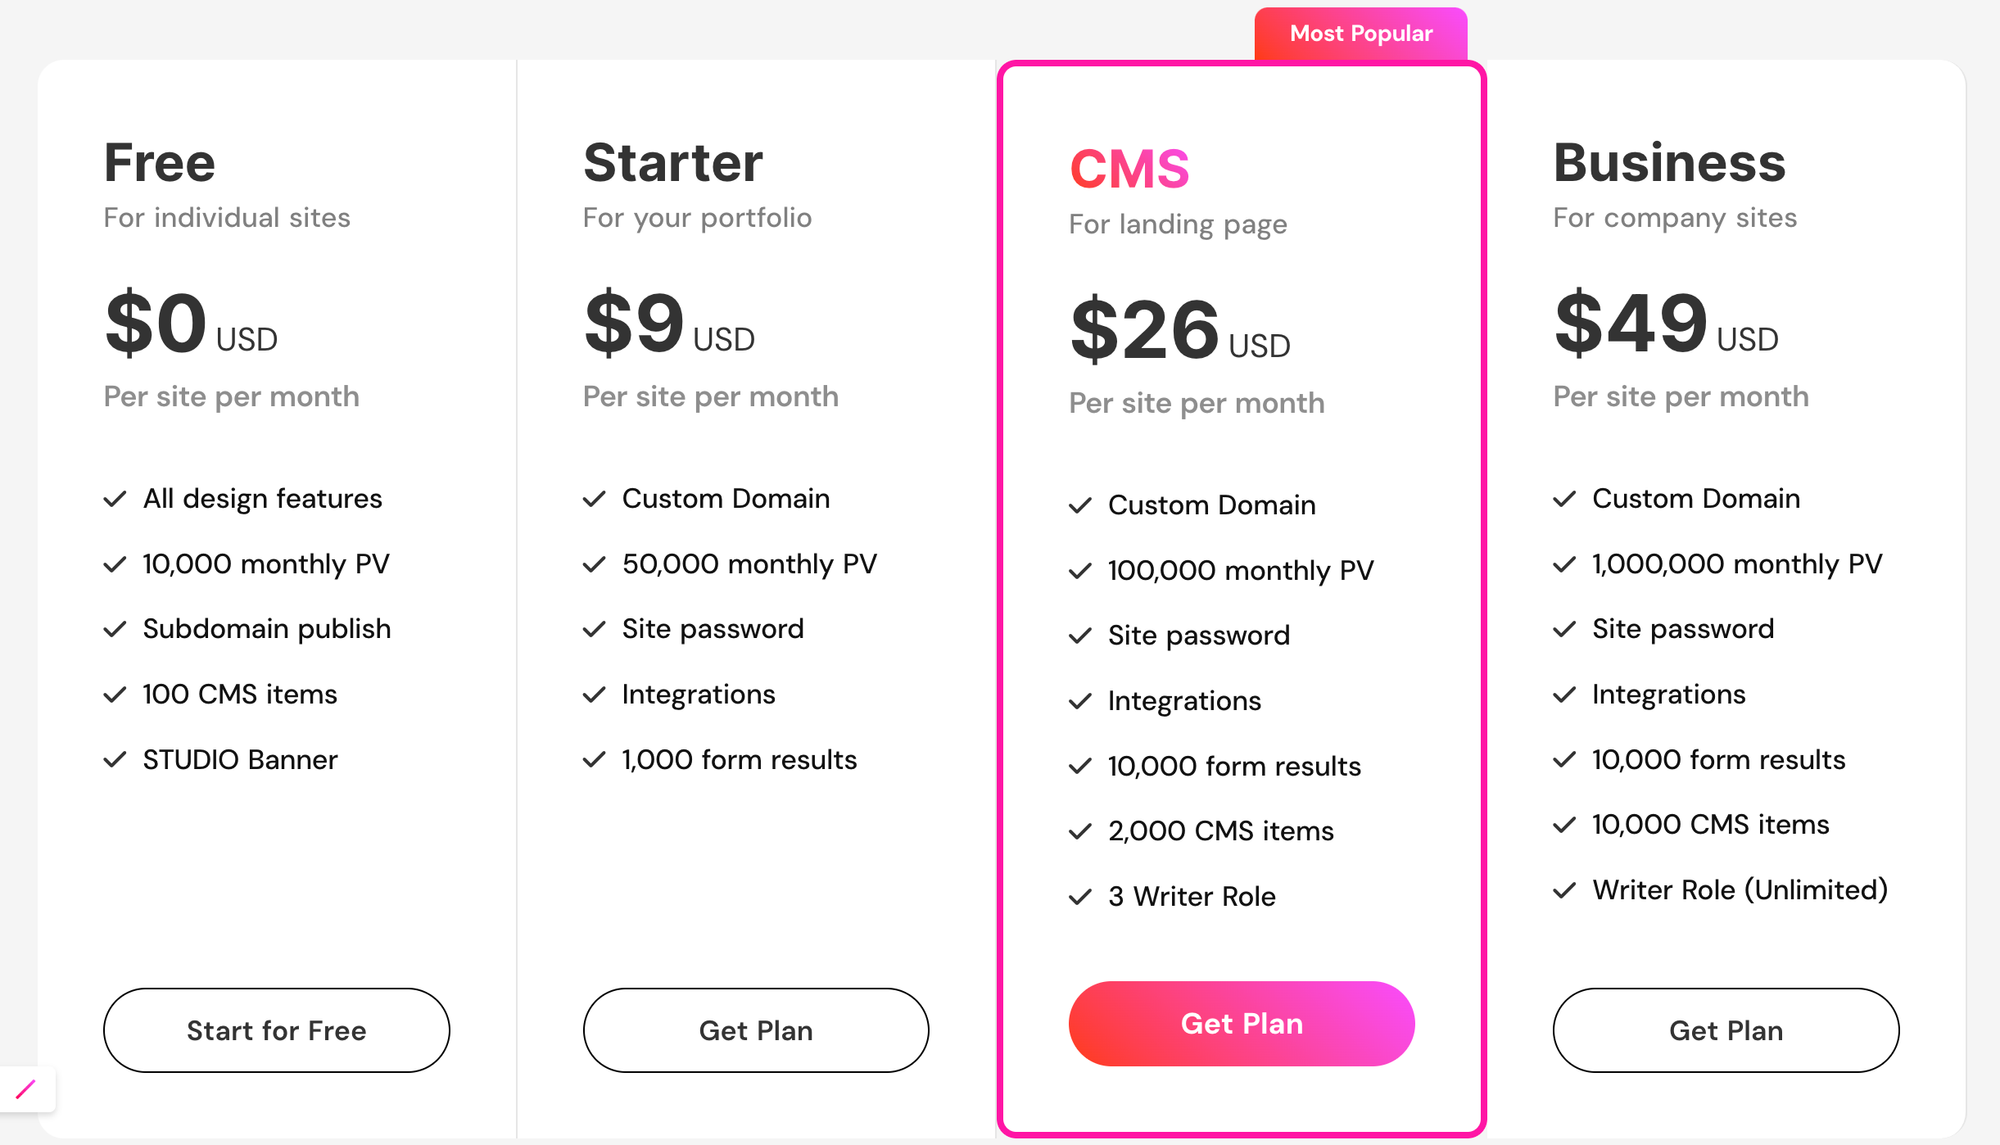Click the checkmark beside 1,000 form results
Viewport: 2000px width, 1145px height.
[x=594, y=759]
